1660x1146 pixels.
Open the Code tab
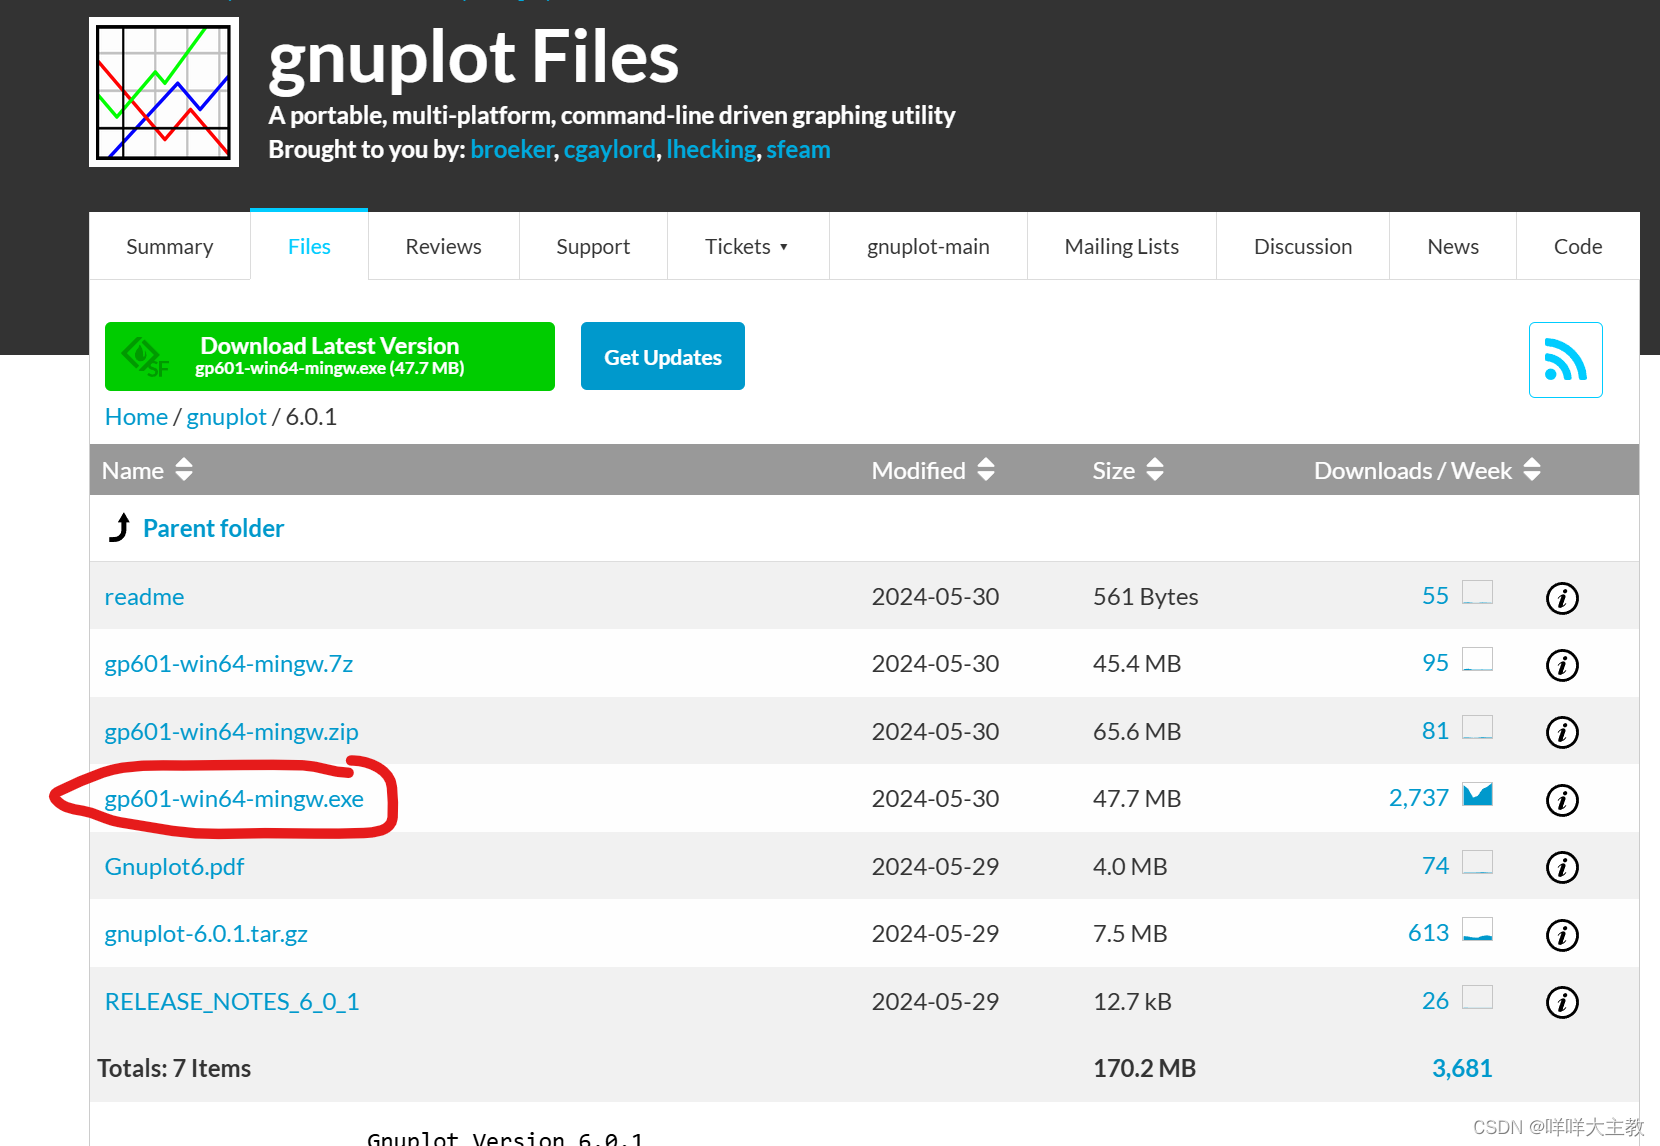coord(1578,246)
